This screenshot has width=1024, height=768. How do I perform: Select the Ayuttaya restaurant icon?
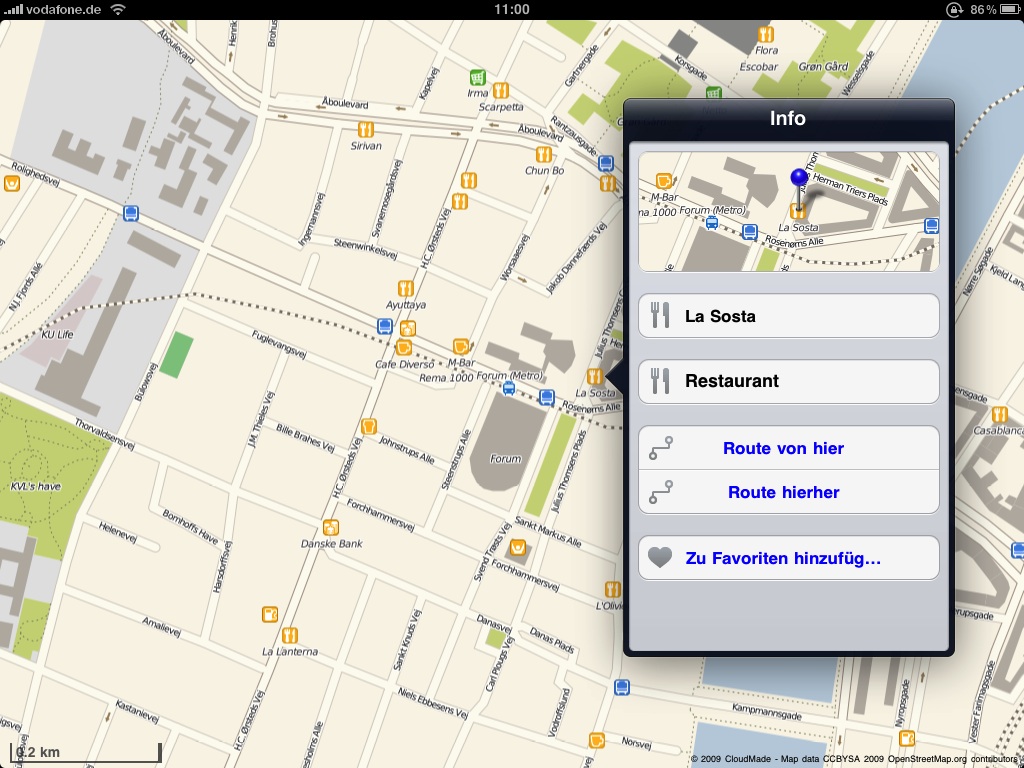tap(405, 287)
